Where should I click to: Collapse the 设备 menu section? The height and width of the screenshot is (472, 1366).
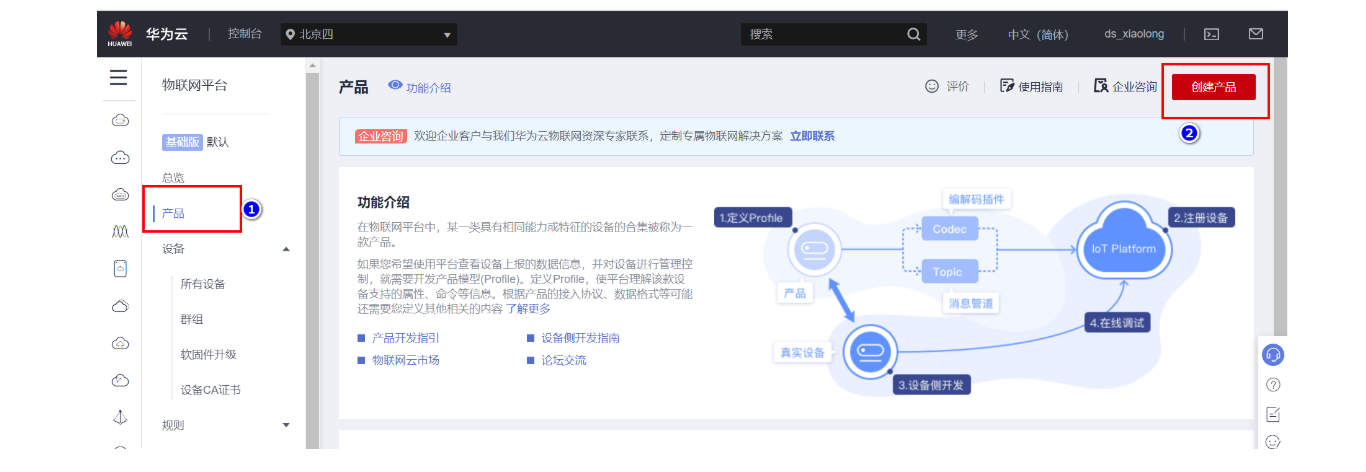(x=286, y=249)
